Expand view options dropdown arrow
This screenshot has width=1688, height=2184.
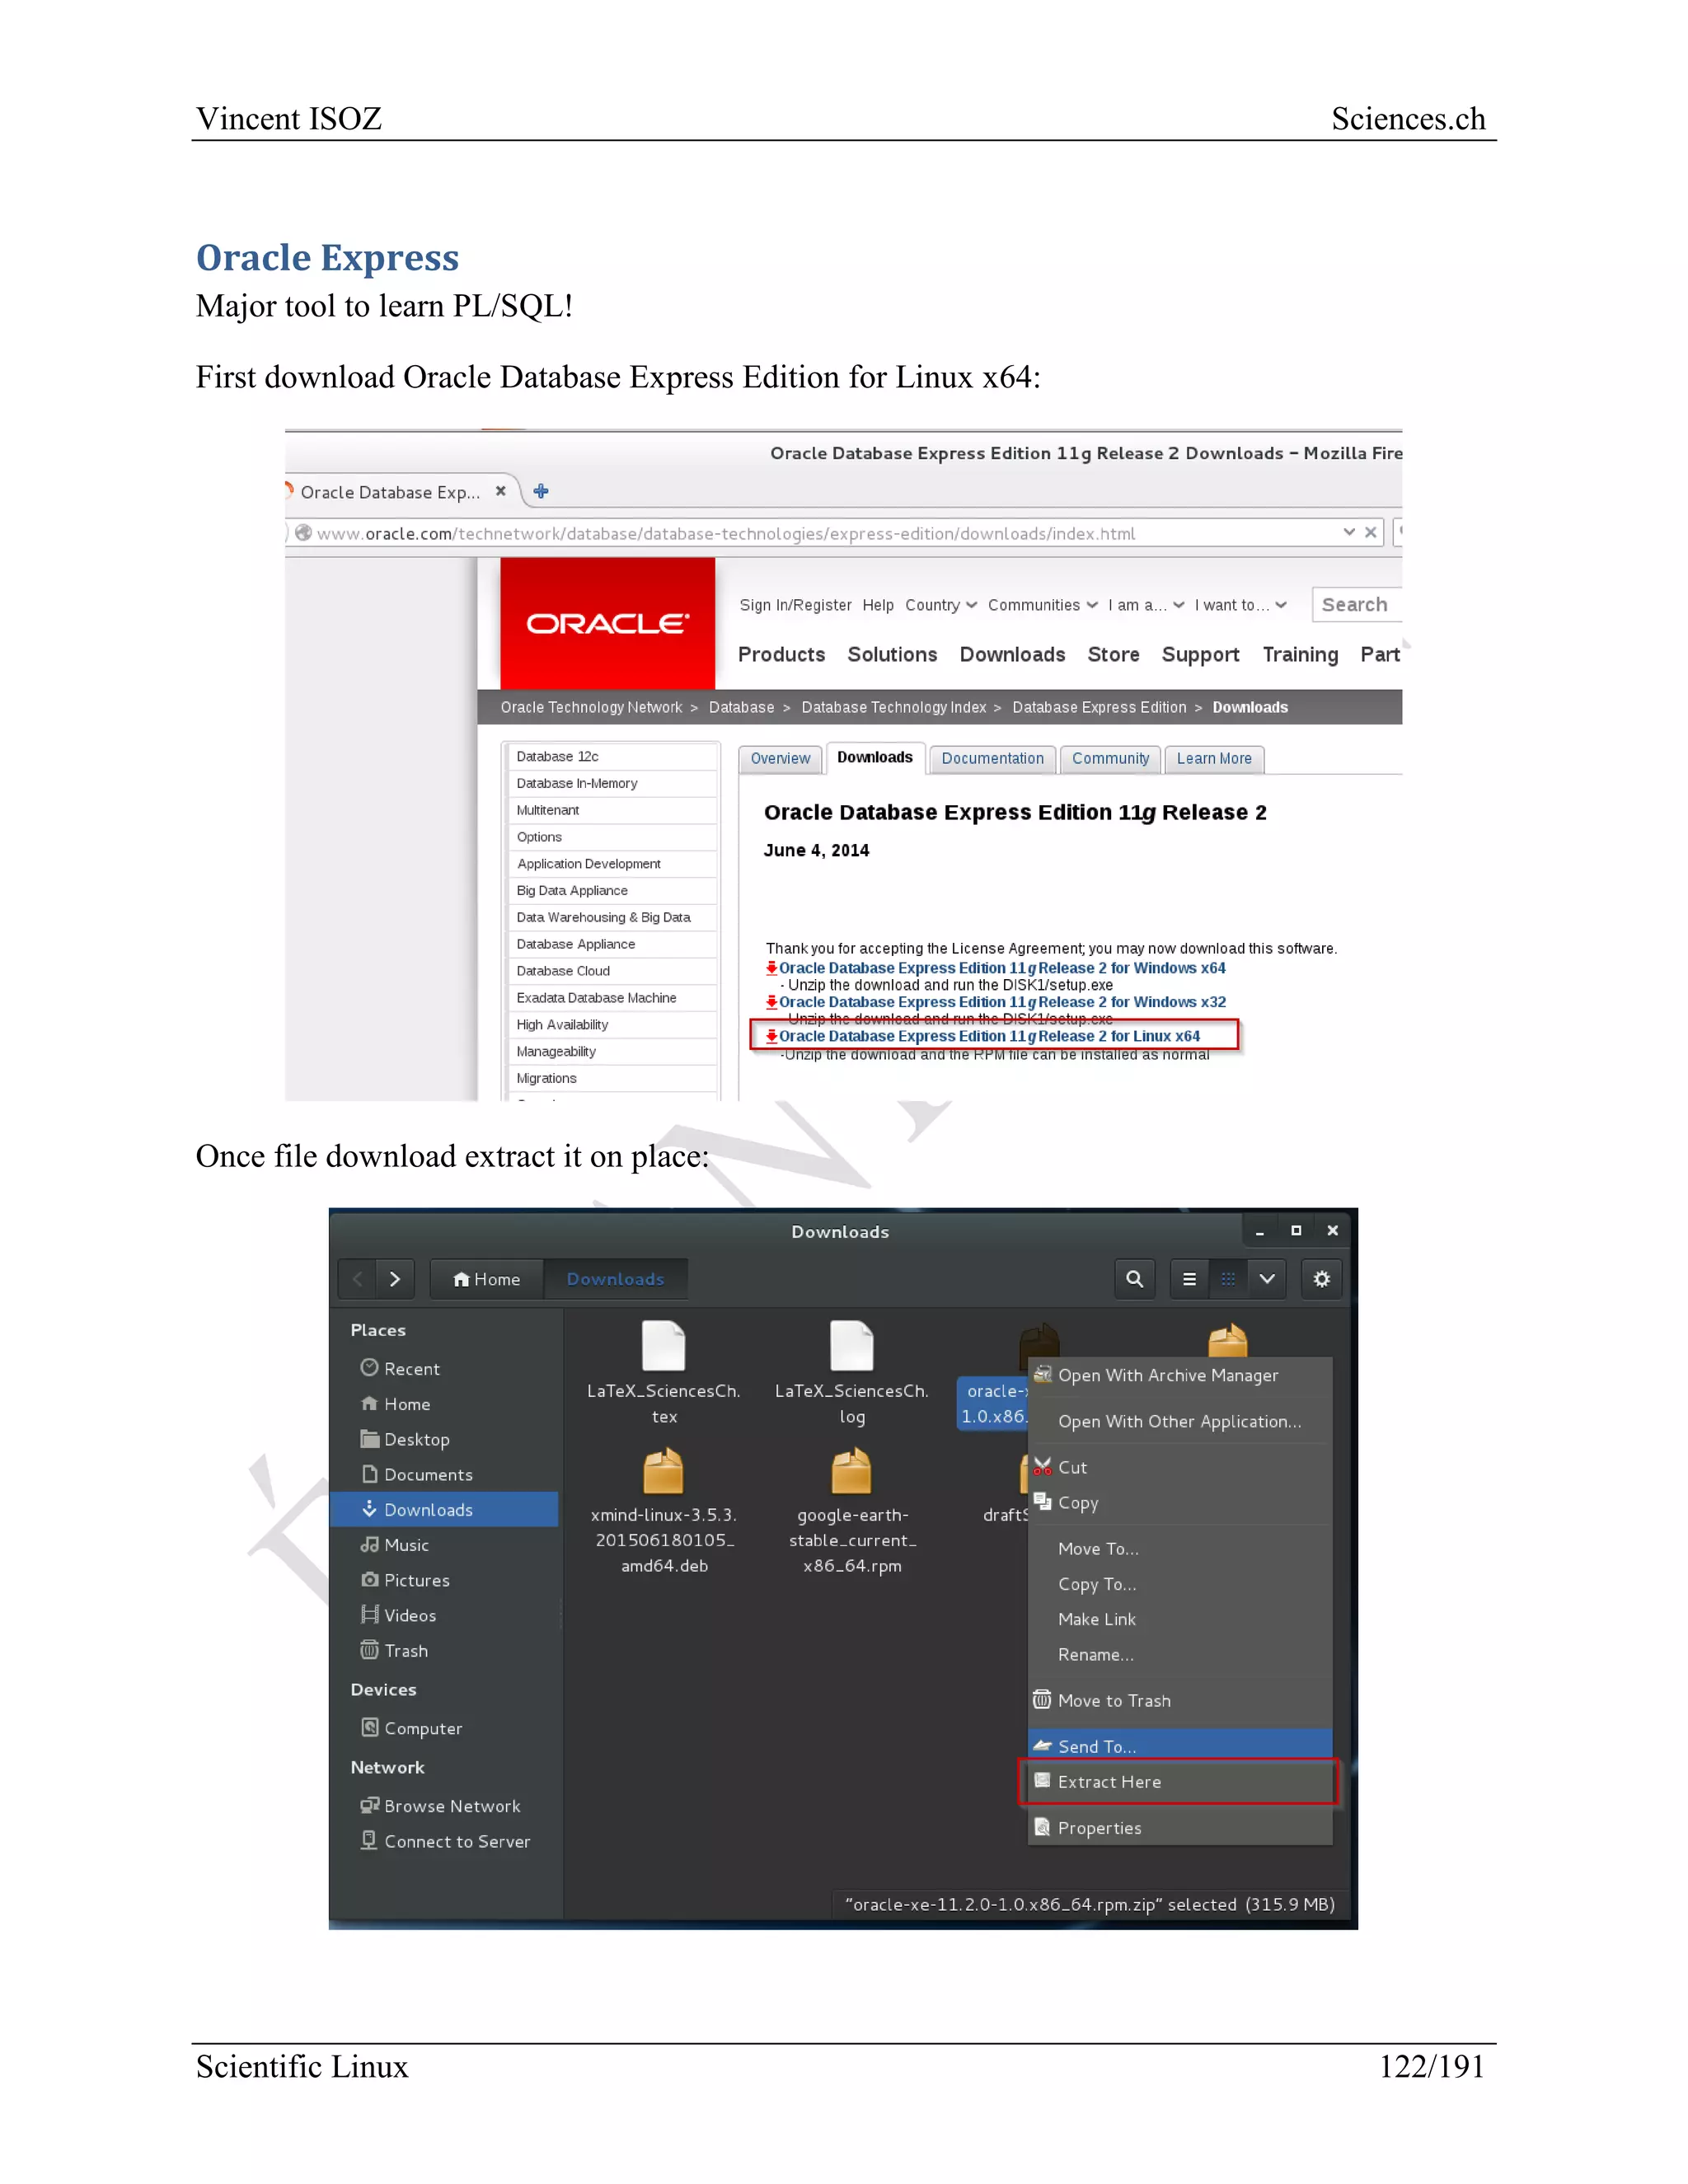[1267, 1279]
